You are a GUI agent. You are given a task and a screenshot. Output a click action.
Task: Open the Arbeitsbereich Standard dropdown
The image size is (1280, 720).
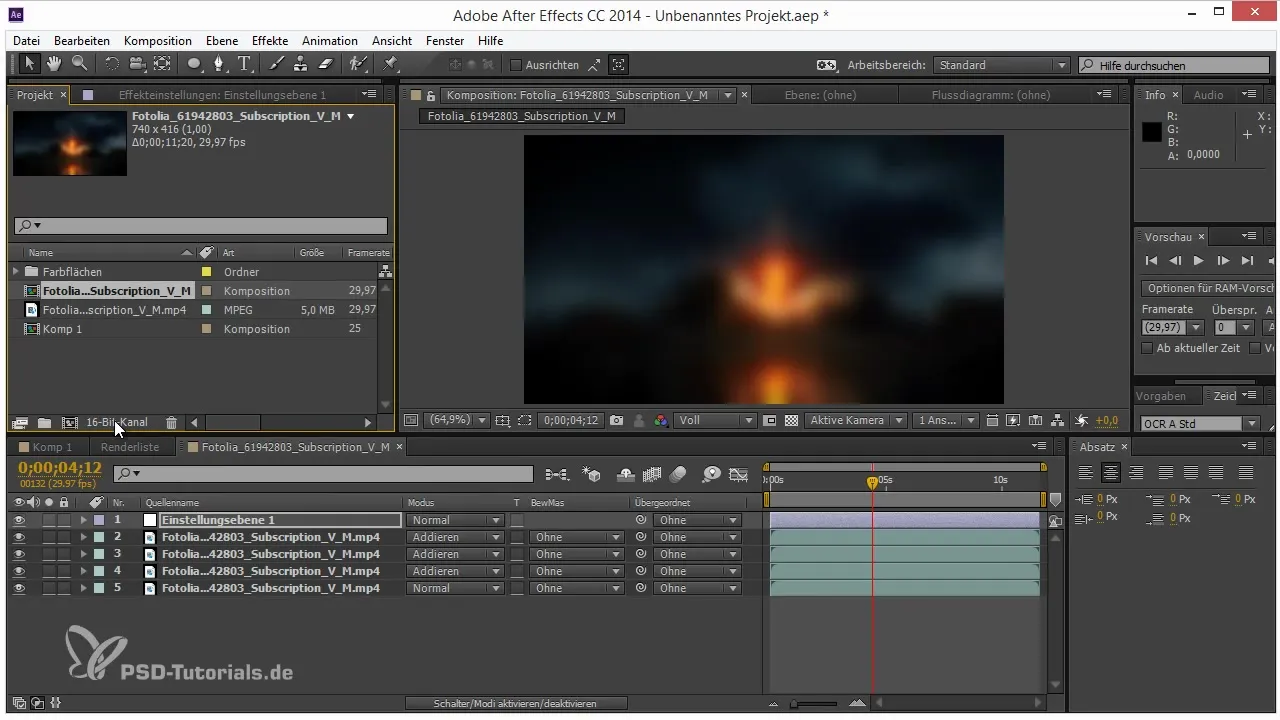pos(1002,65)
